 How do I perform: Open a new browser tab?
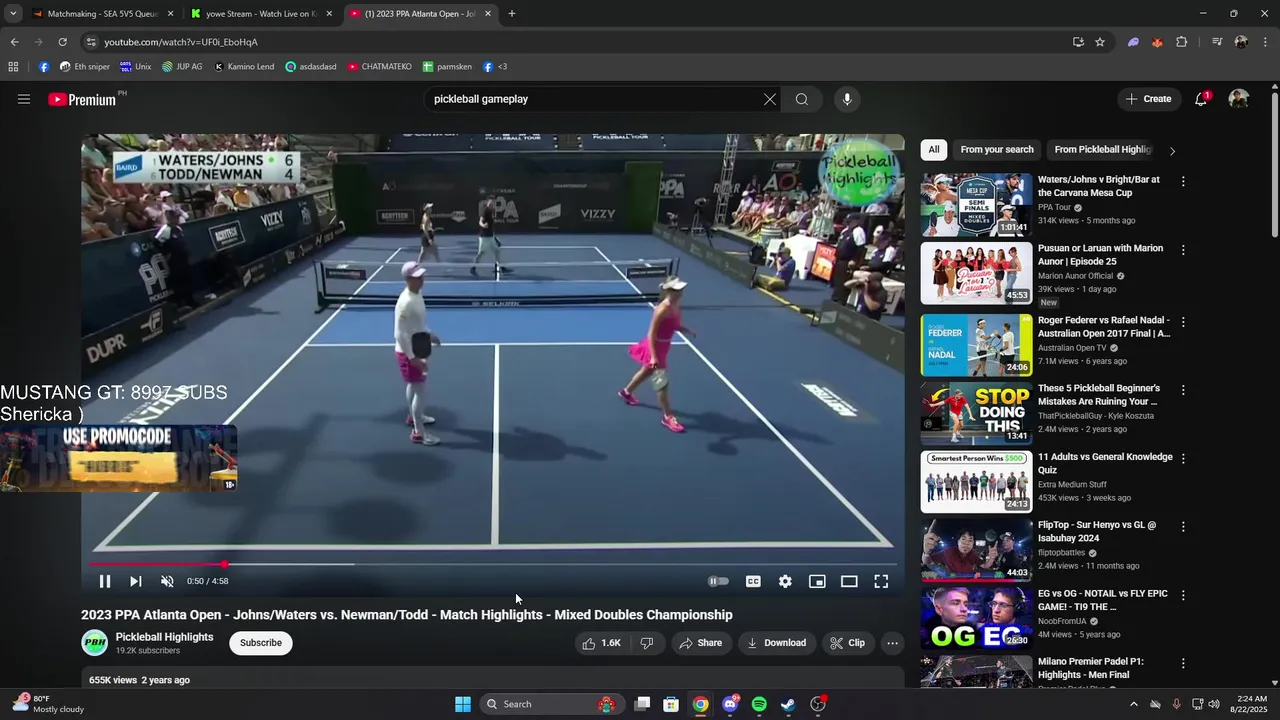[512, 14]
